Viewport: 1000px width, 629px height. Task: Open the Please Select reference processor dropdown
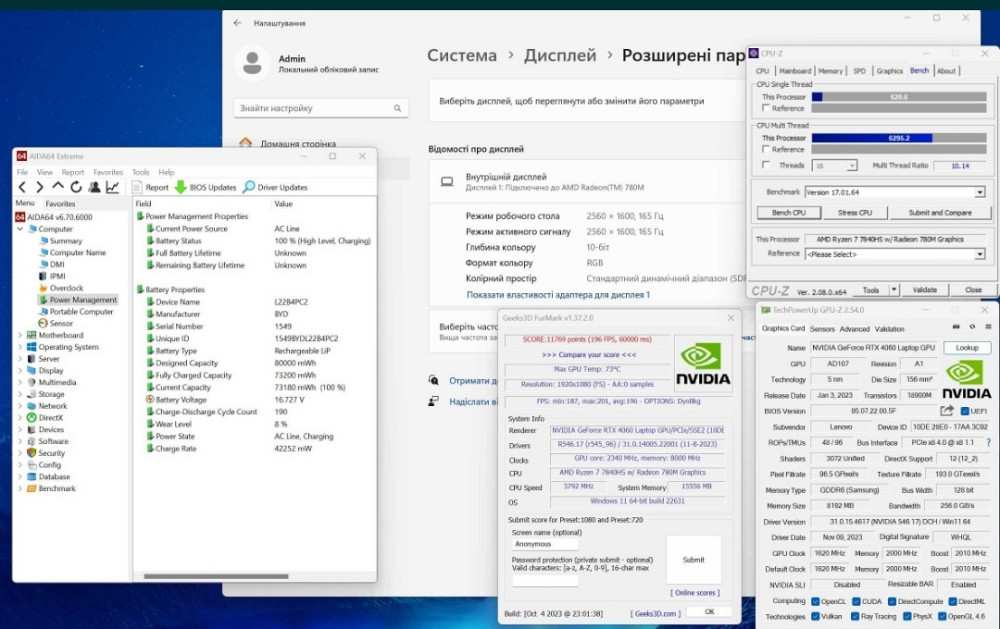point(979,254)
